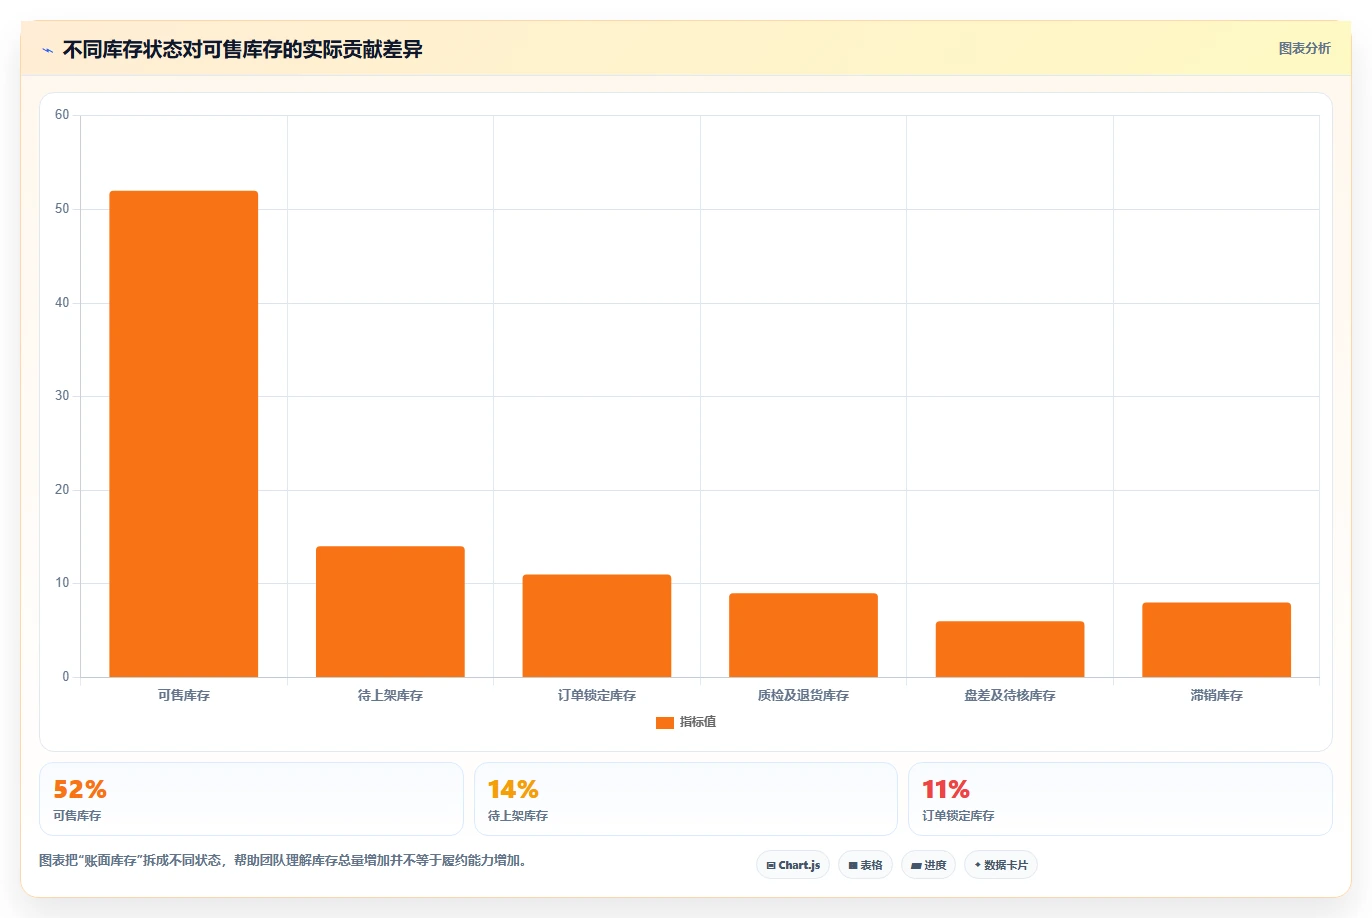Screen dimensions: 1372x918
Task: Select the 订单锁定库存 bar in the chart
Action: click(597, 626)
